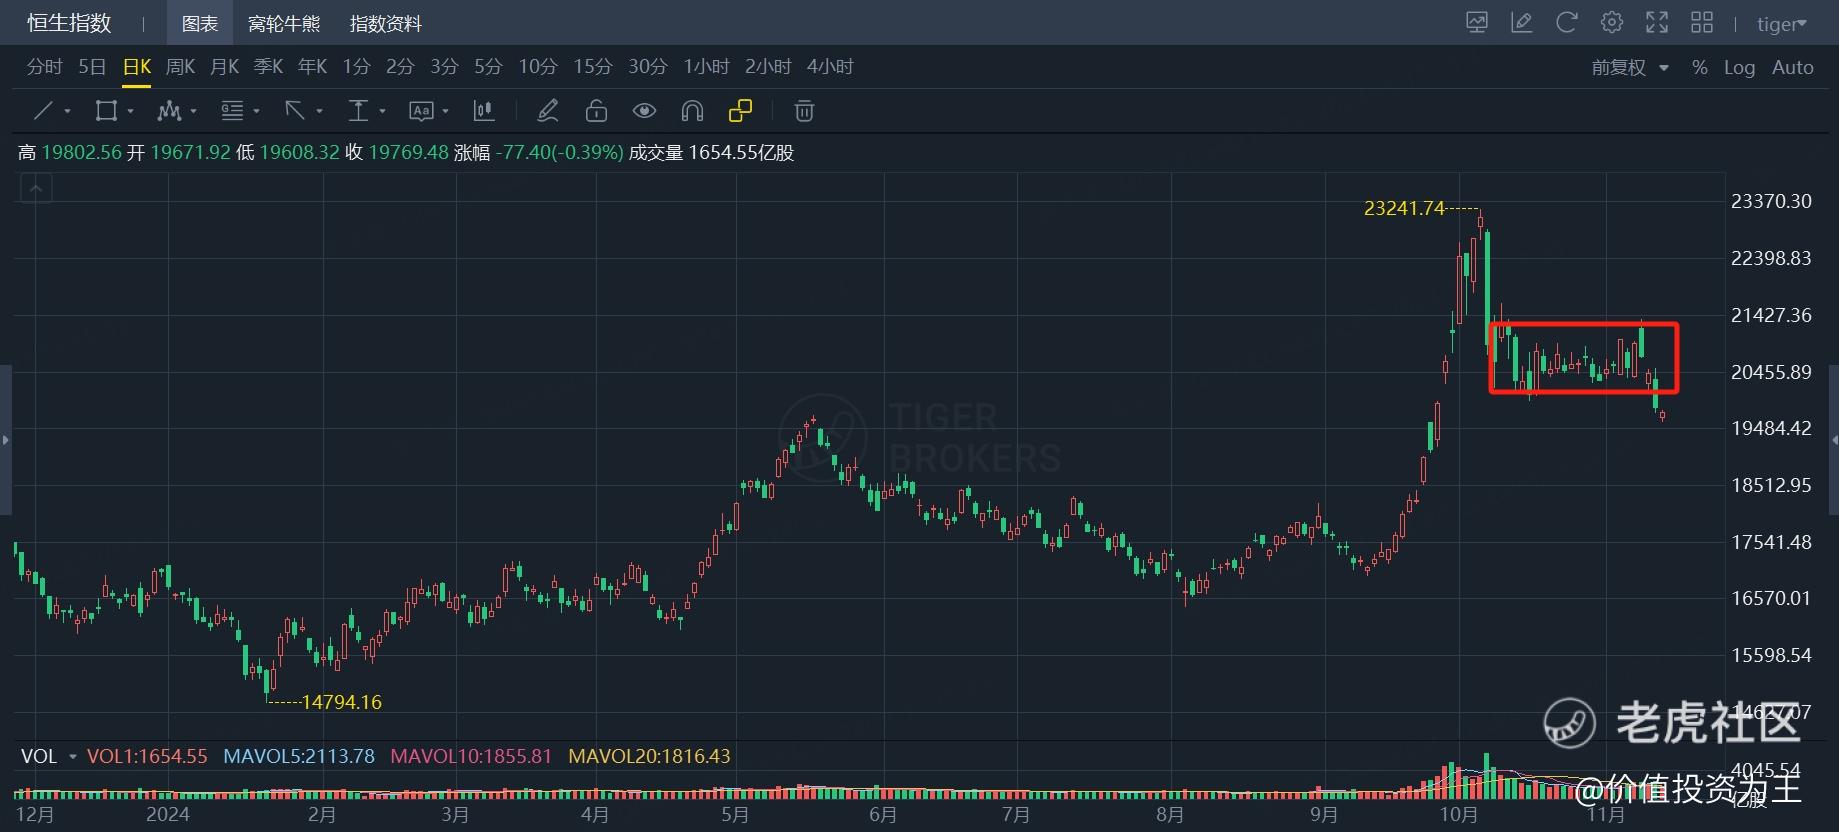Open chart settings gear
This screenshot has height=832, width=1839.
(1612, 23)
